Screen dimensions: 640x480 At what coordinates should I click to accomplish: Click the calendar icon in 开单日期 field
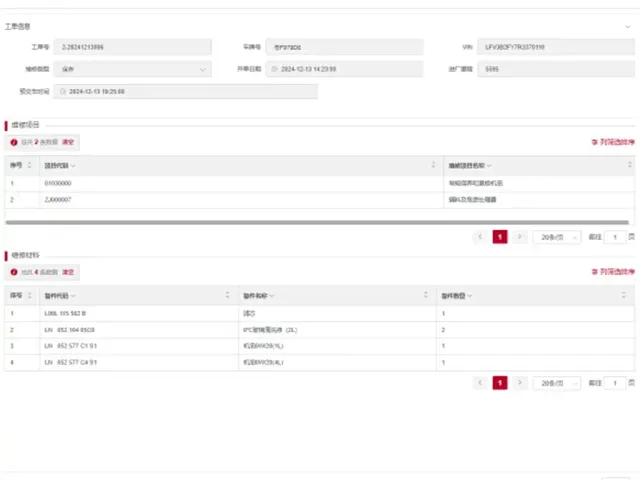click(x=274, y=69)
